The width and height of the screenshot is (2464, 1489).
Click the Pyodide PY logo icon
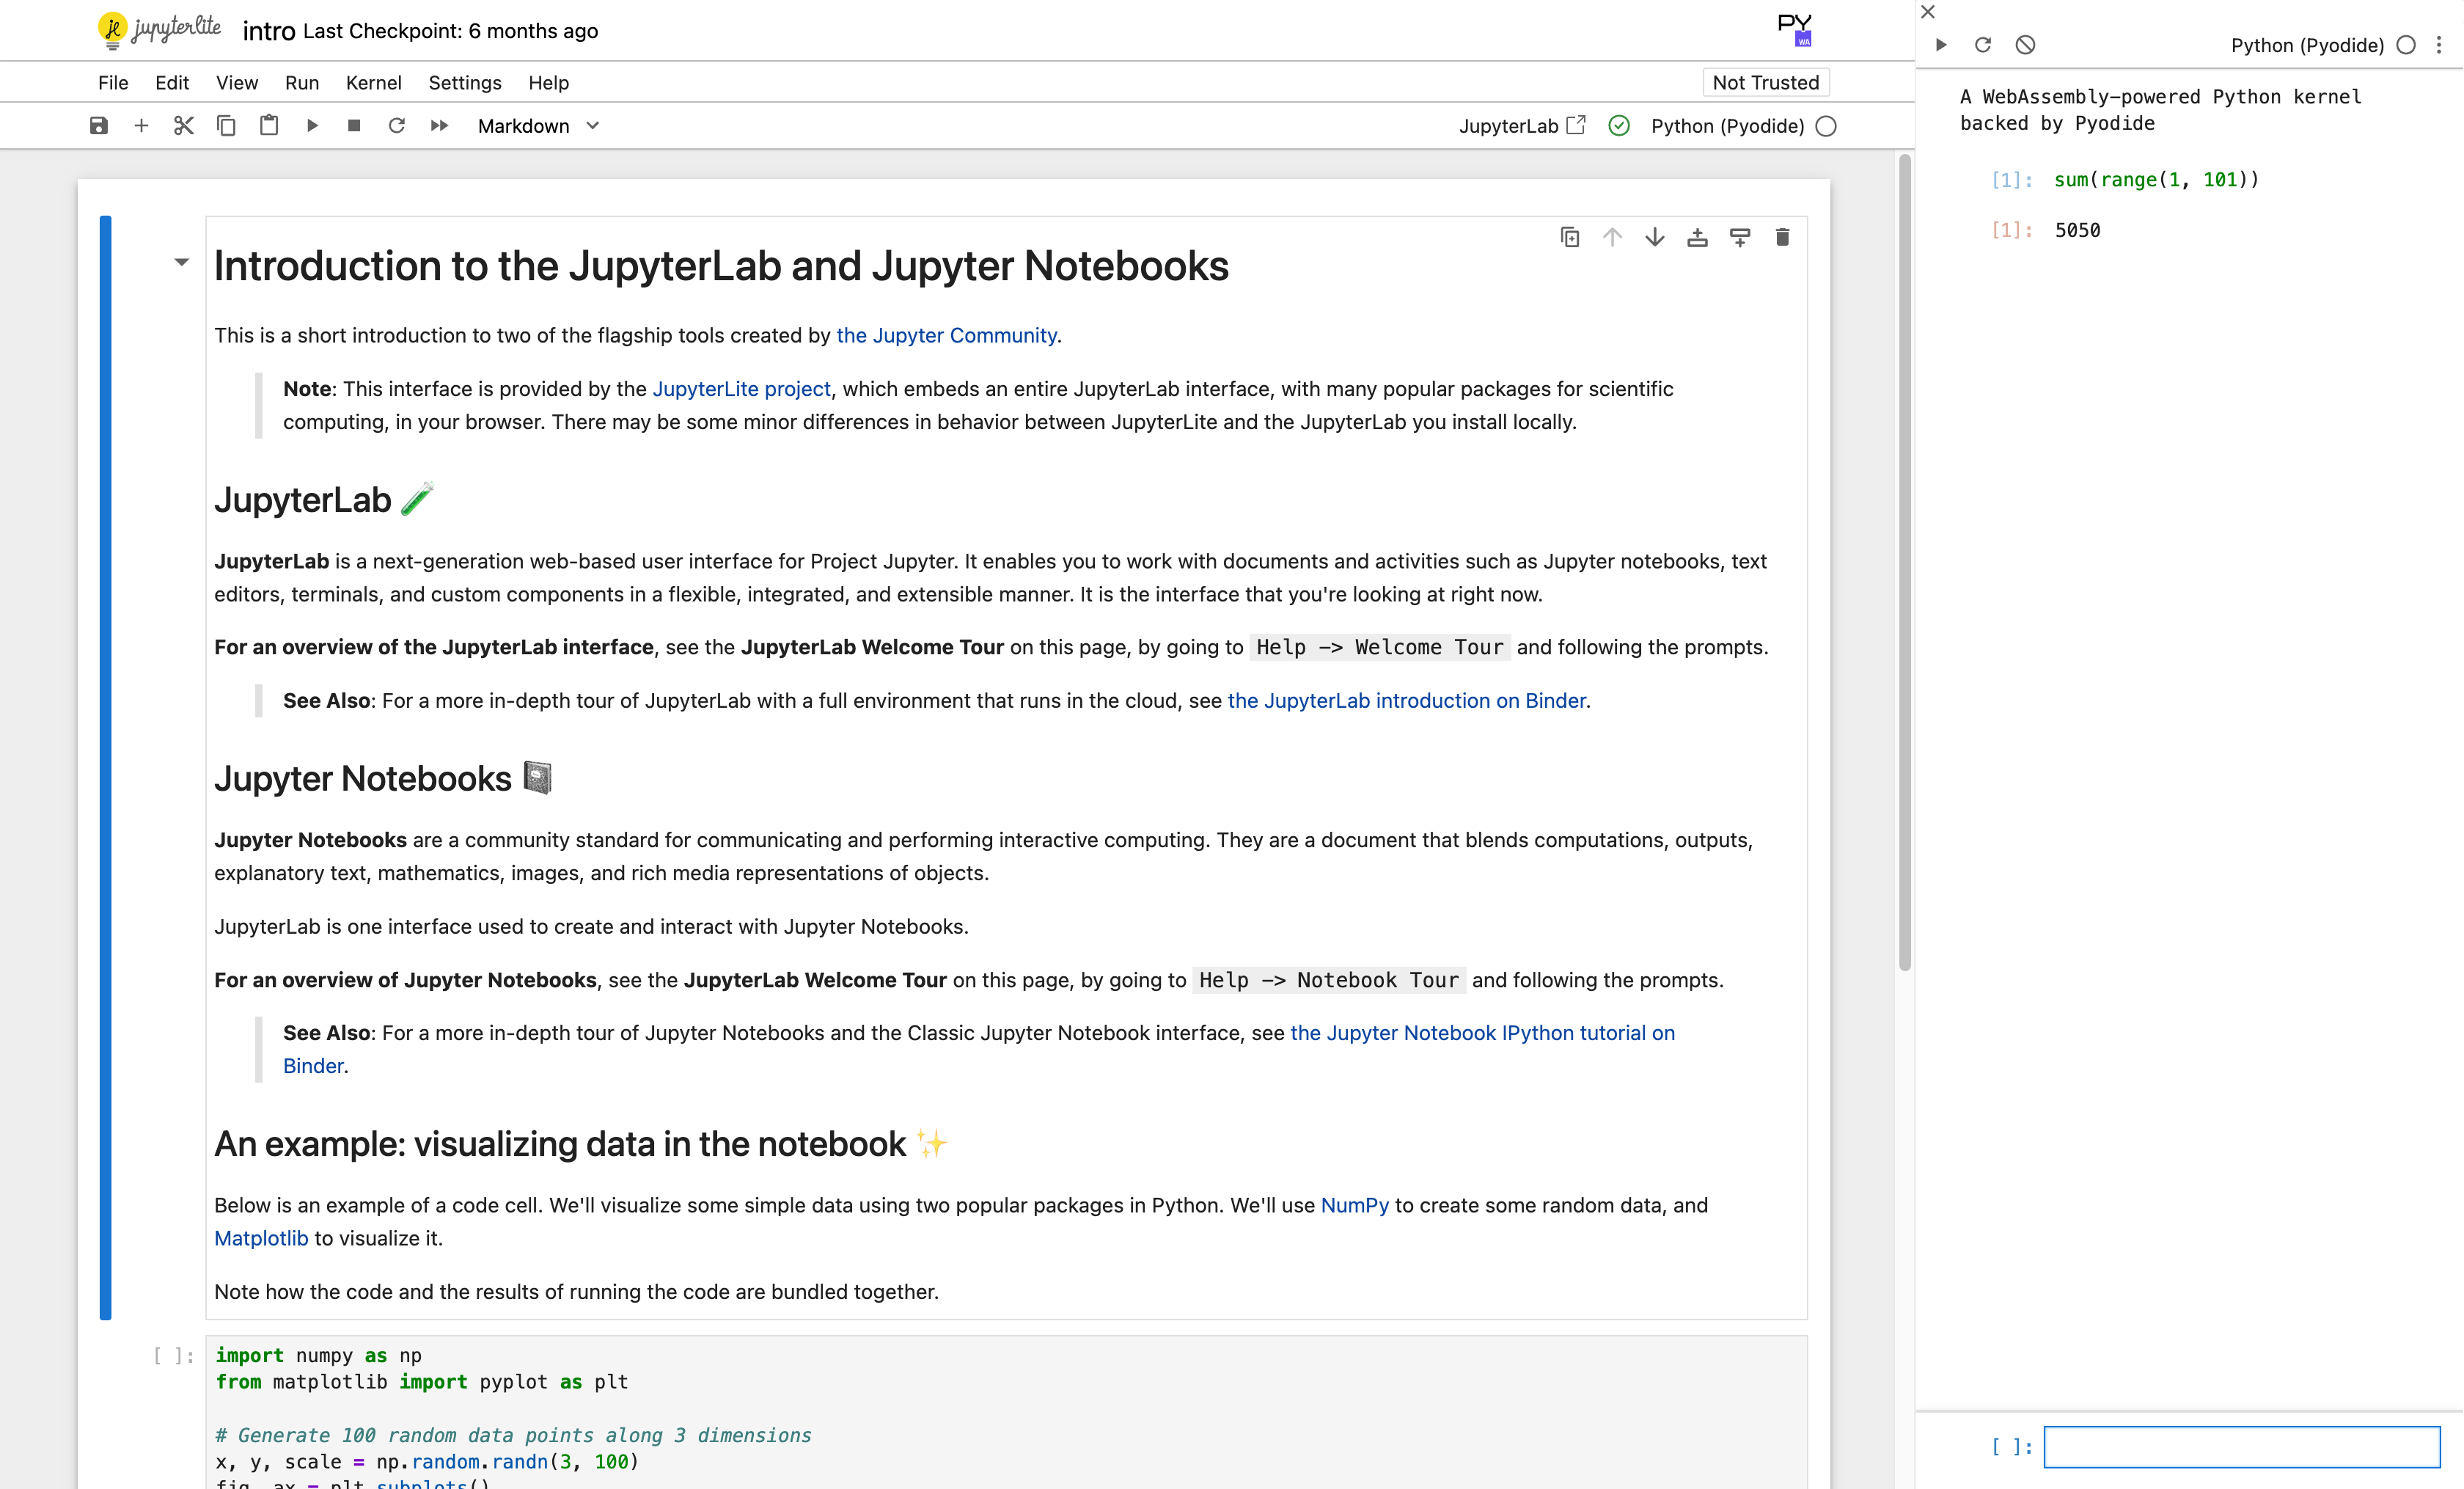(x=1795, y=29)
